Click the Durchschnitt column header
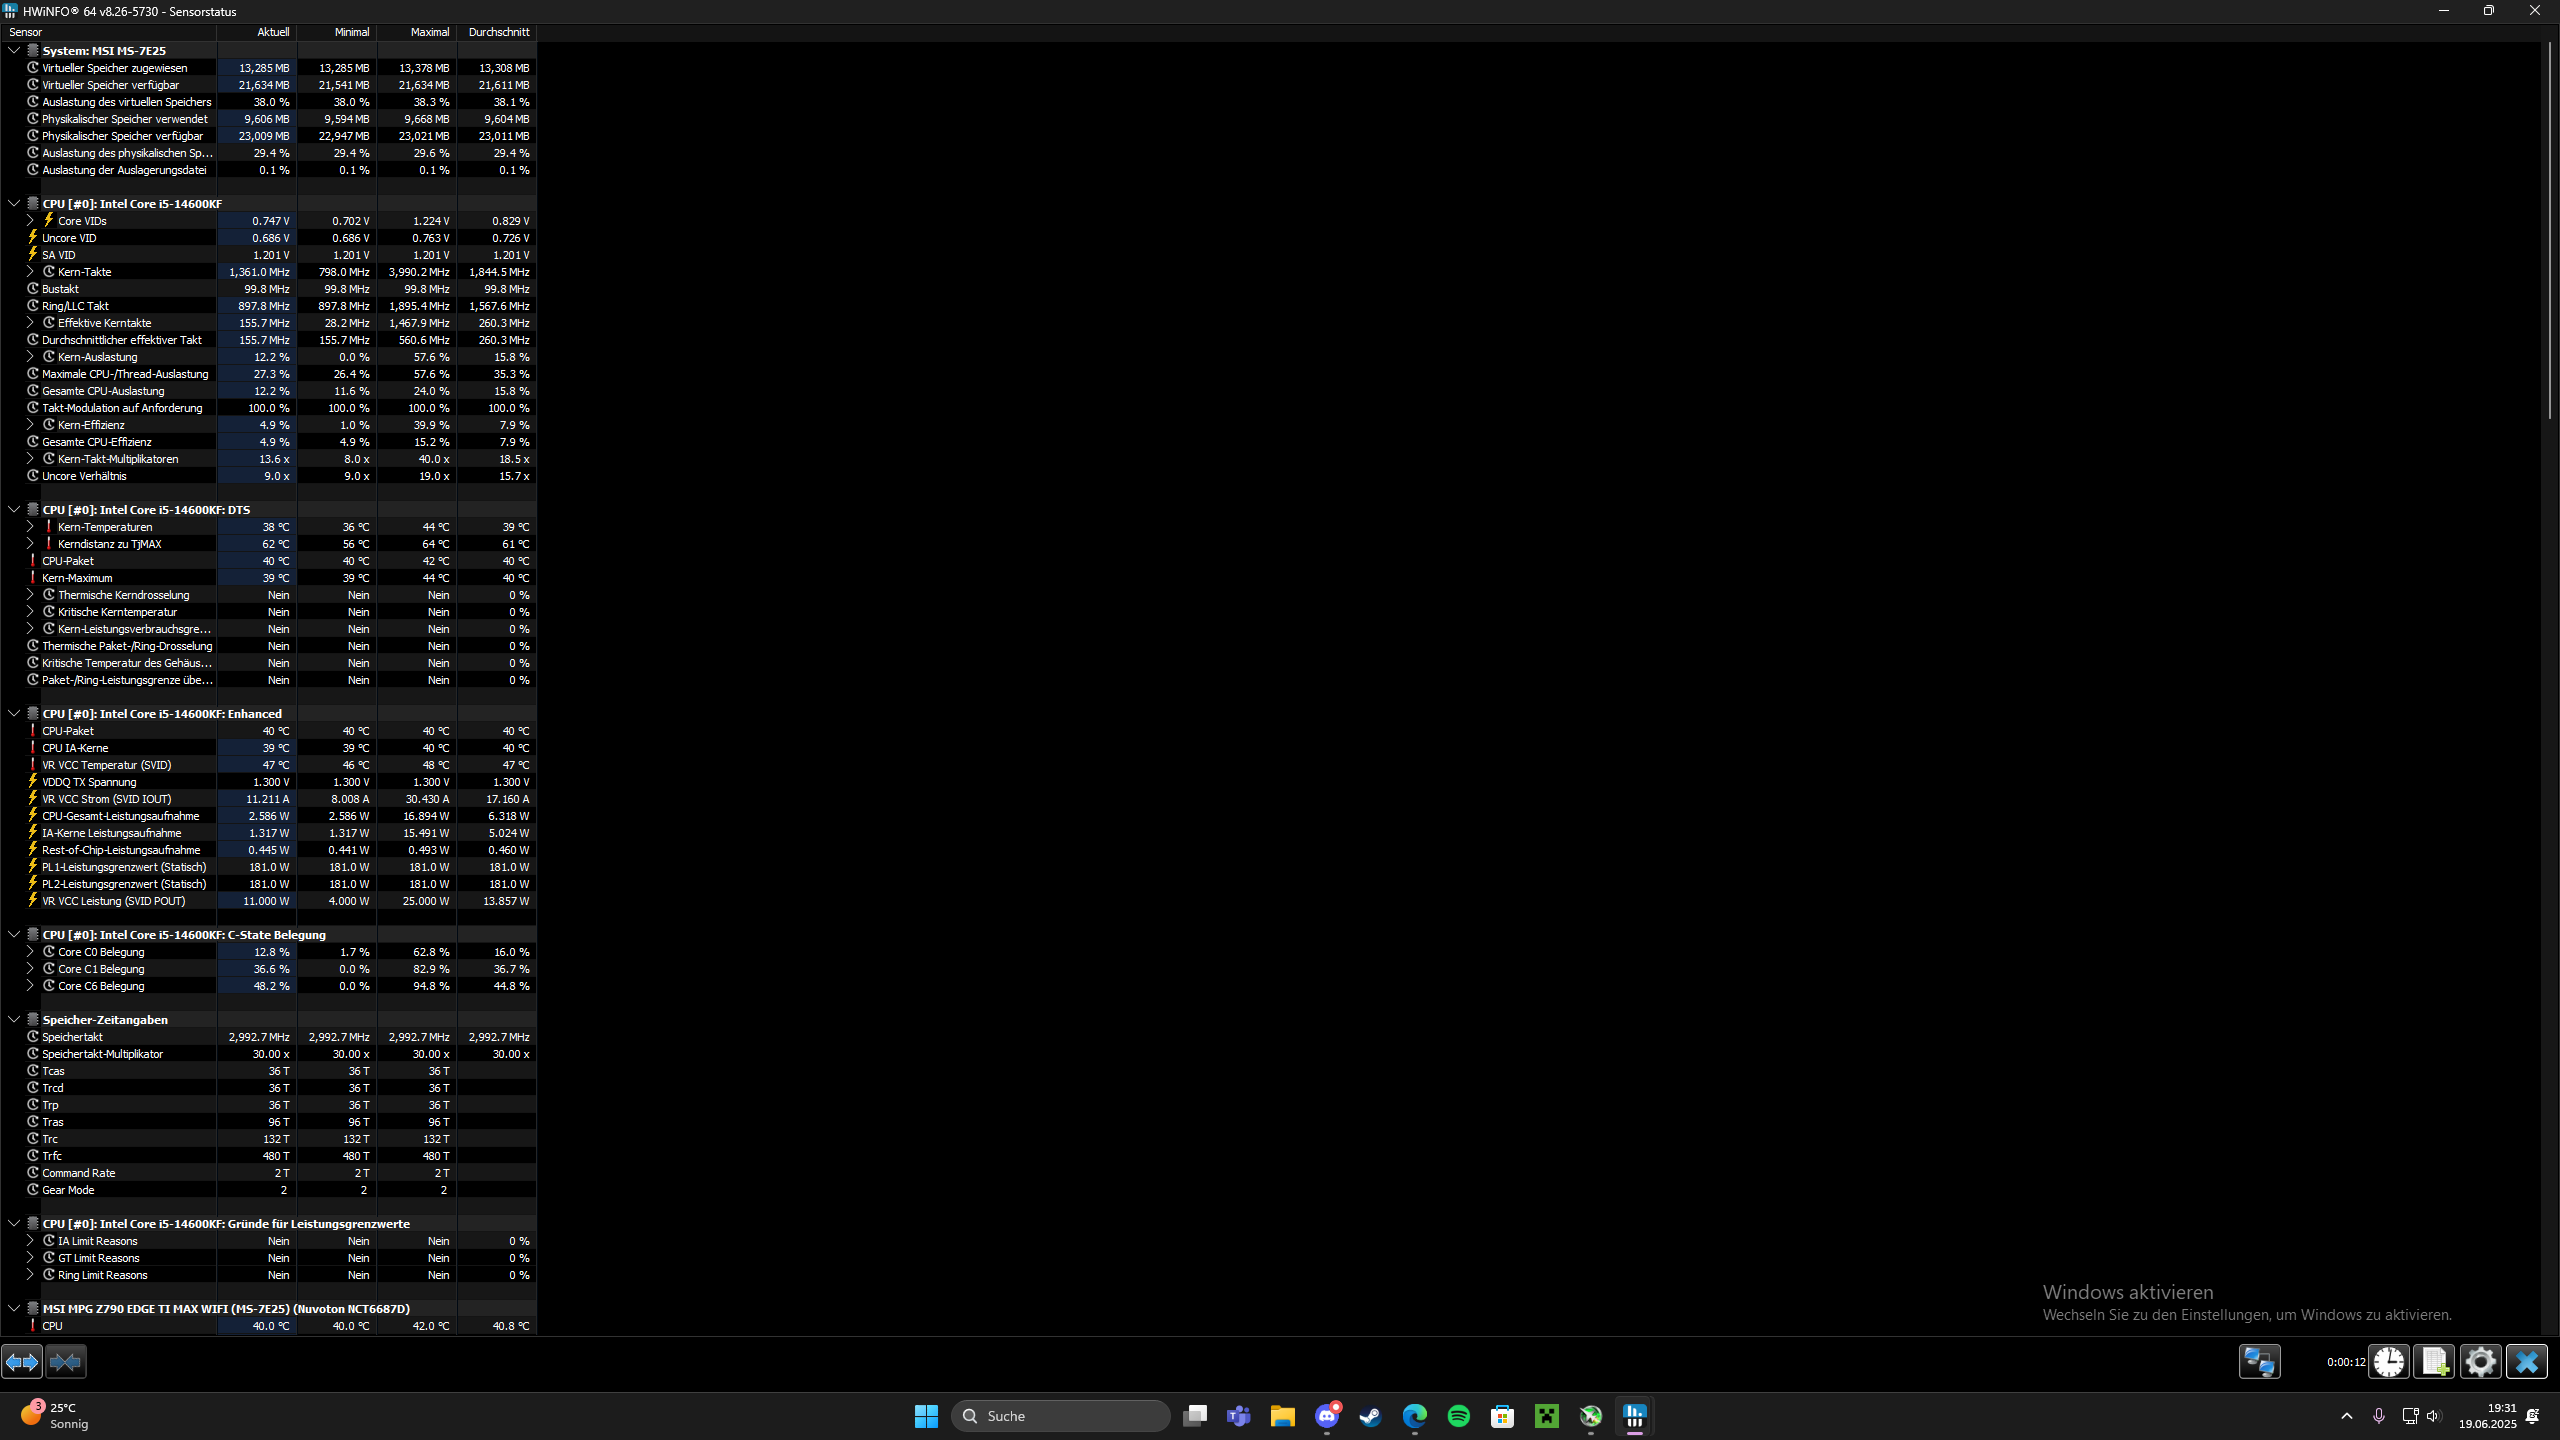 498,32
